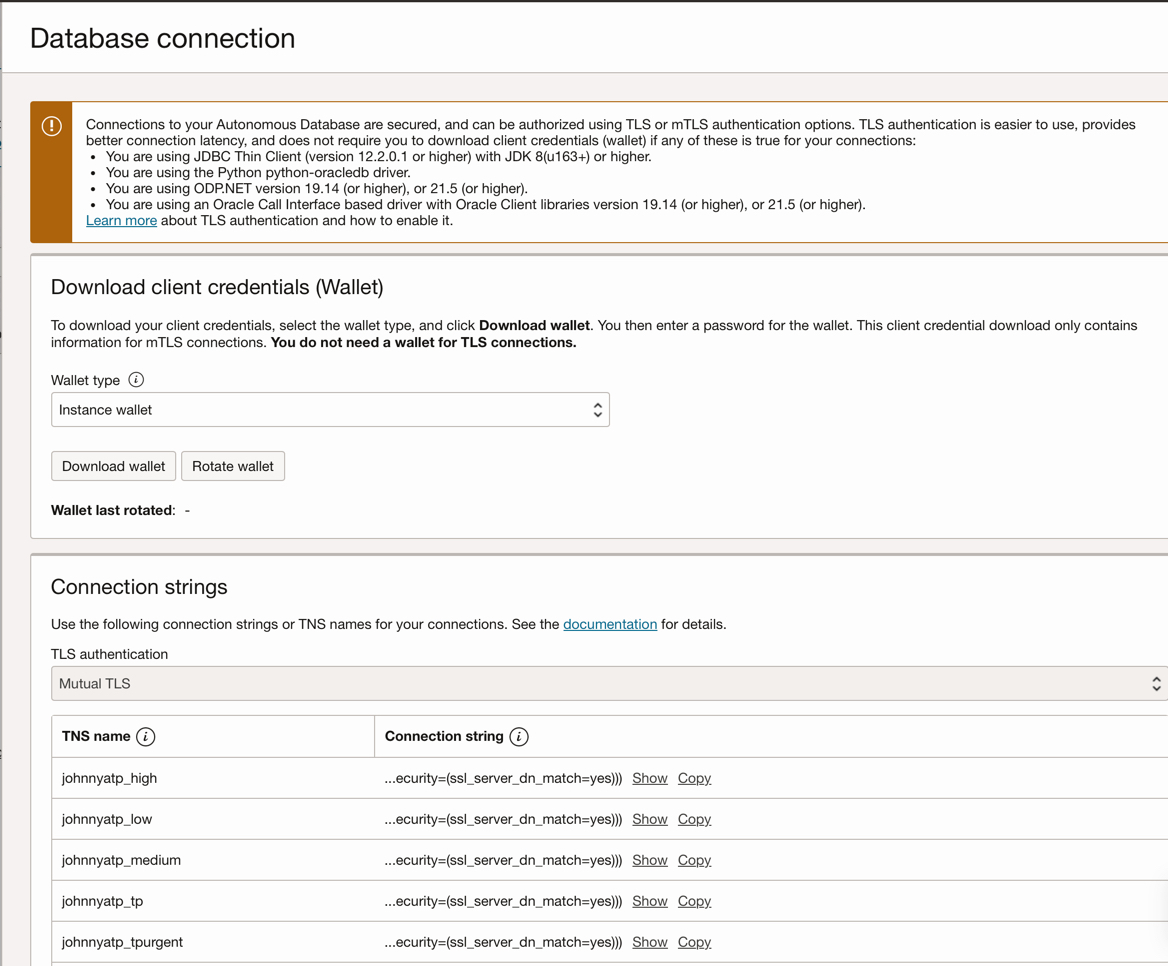Open the Learn more TLS link
This screenshot has height=966, width=1168.
click(x=121, y=220)
